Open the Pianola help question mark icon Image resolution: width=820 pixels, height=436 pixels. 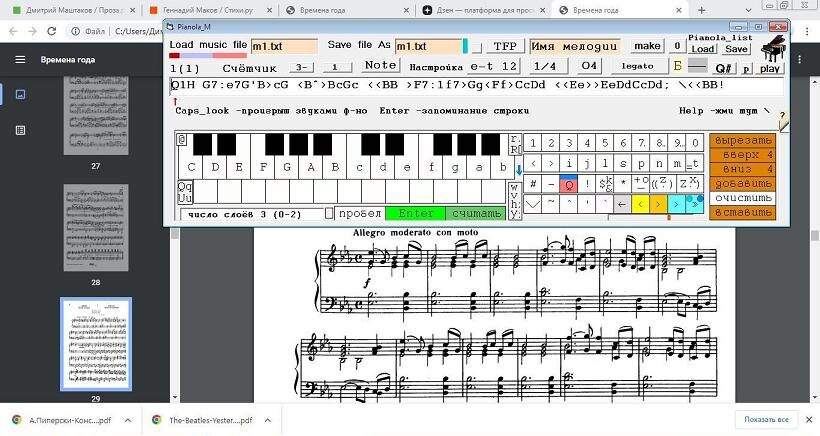pyautogui.click(x=783, y=121)
